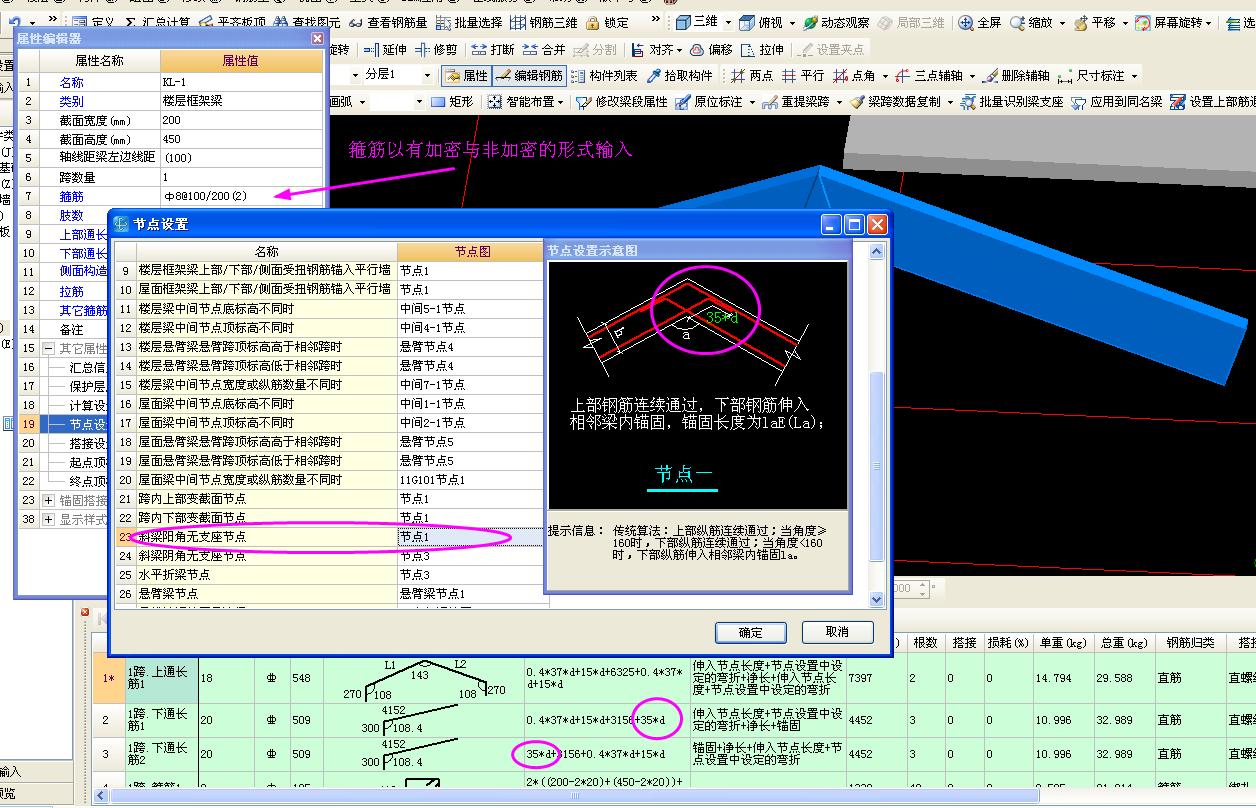
Task: Select row 24 斜梁阴角无支座节点
Action: 330,556
